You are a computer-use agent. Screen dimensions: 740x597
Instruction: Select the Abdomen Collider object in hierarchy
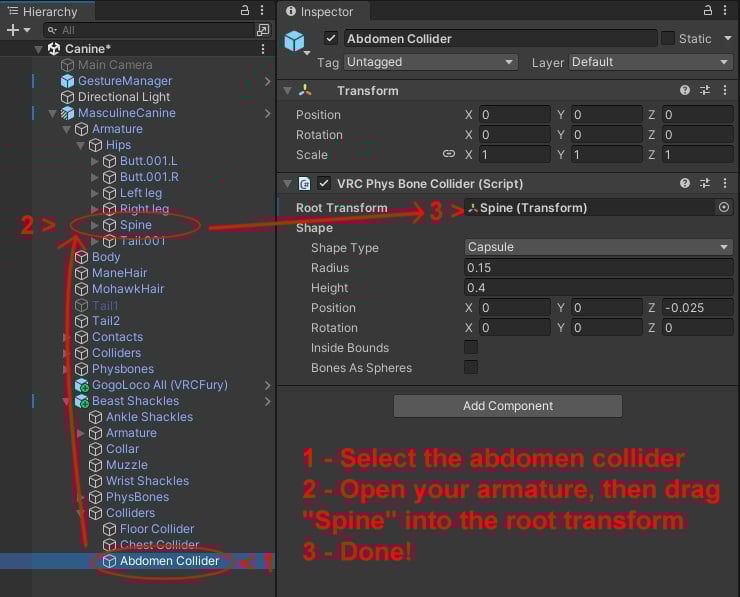[169, 561]
